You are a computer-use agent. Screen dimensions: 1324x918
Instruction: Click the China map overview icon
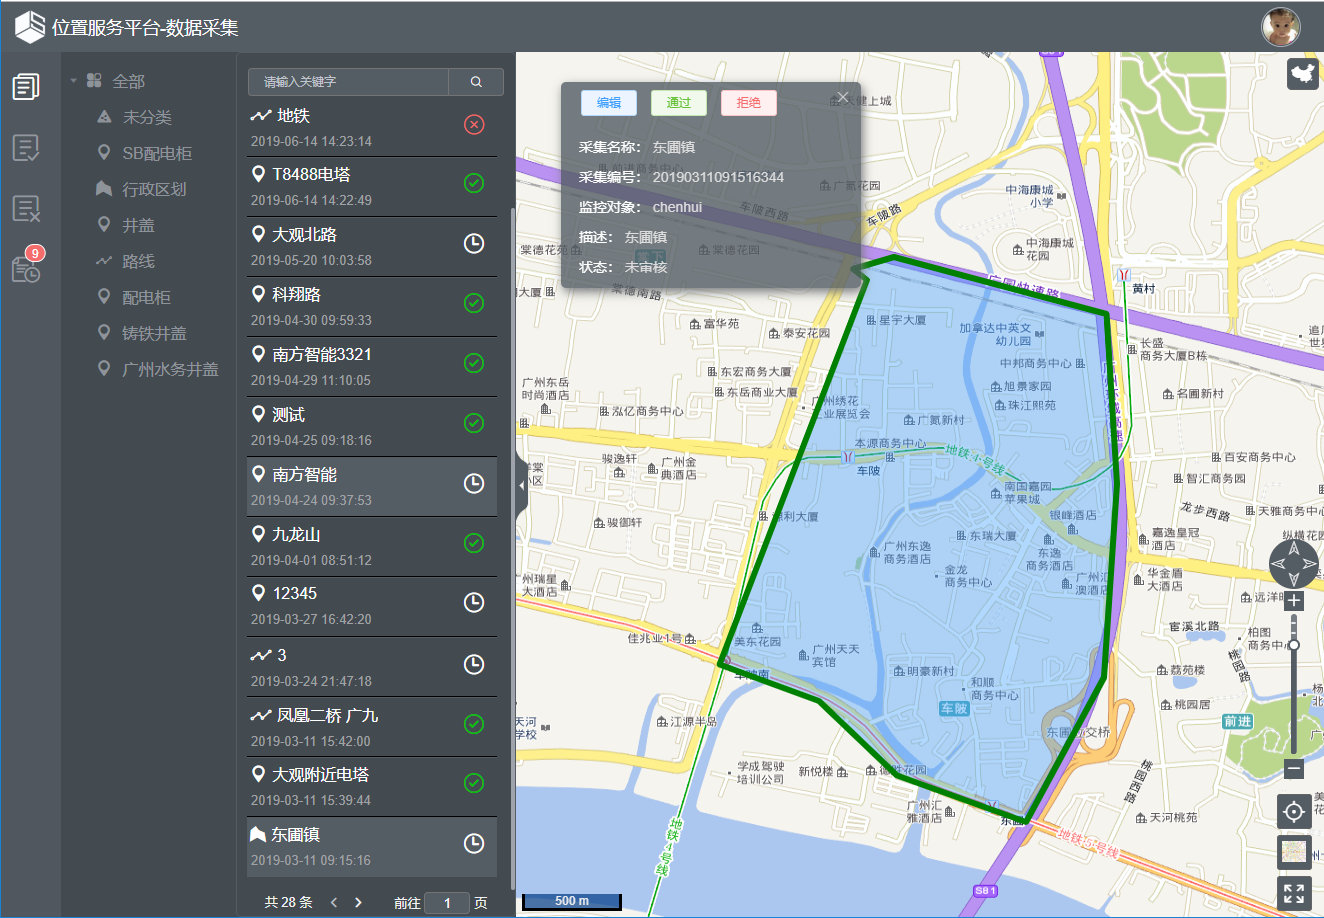(x=1302, y=73)
